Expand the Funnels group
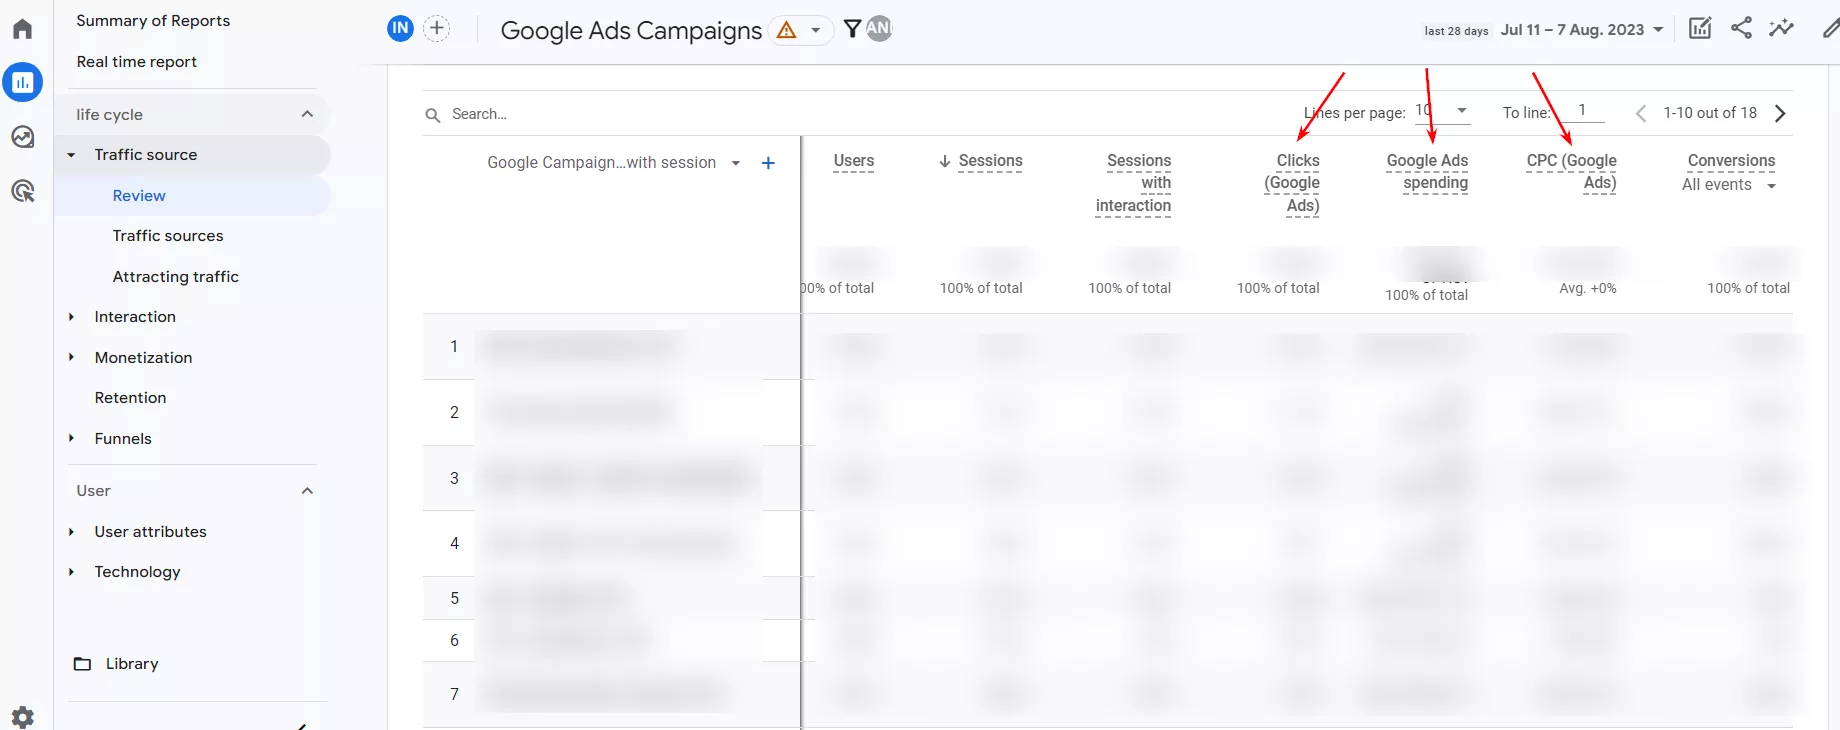 pyautogui.click(x=71, y=439)
